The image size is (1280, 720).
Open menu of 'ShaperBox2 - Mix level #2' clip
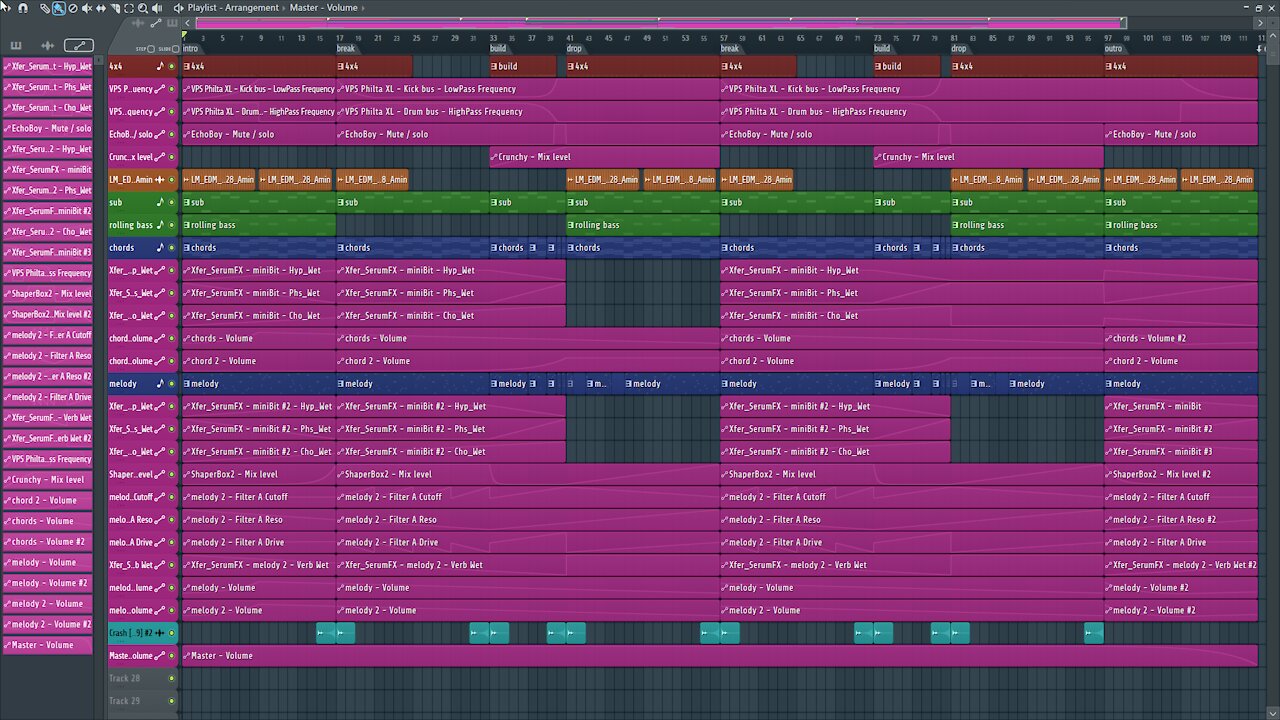[x=1109, y=474]
